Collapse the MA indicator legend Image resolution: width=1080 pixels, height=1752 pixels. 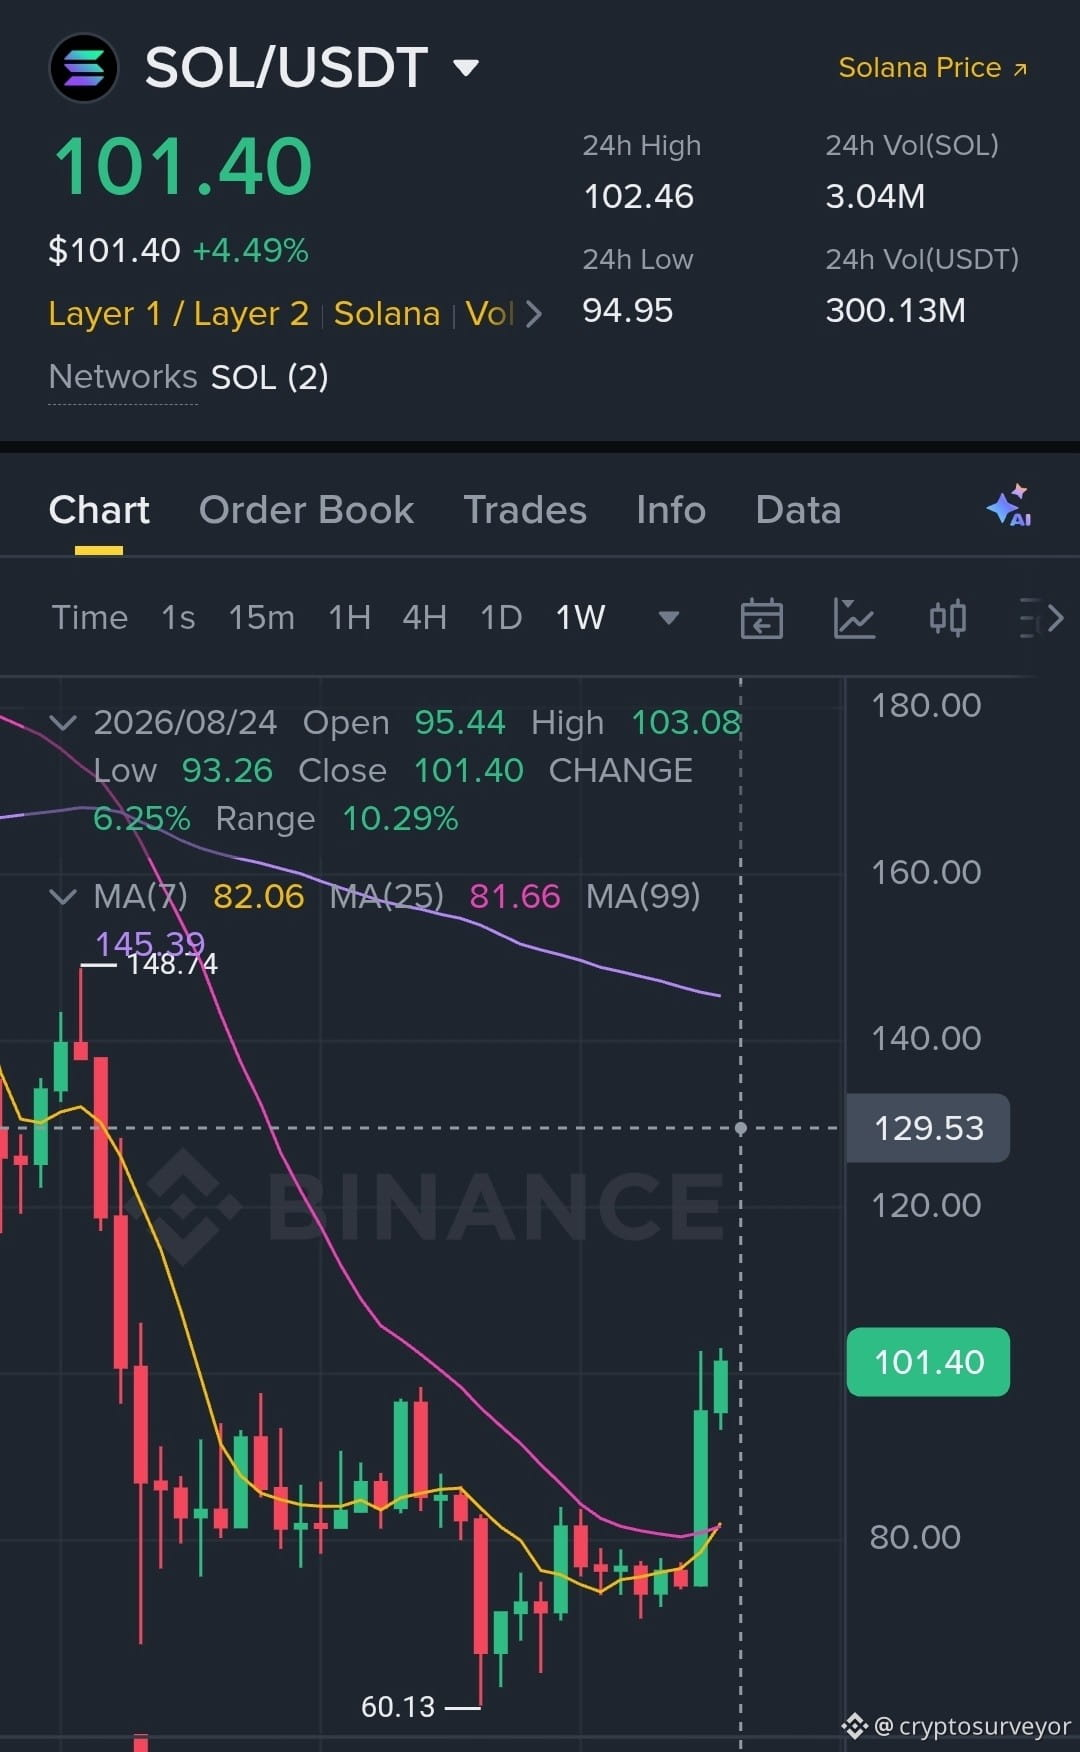point(63,897)
